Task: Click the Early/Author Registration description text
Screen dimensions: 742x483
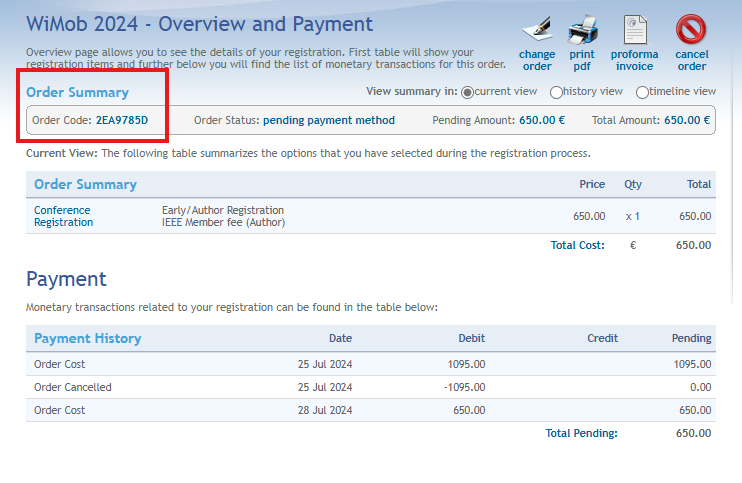Action: pyautogui.click(x=223, y=210)
